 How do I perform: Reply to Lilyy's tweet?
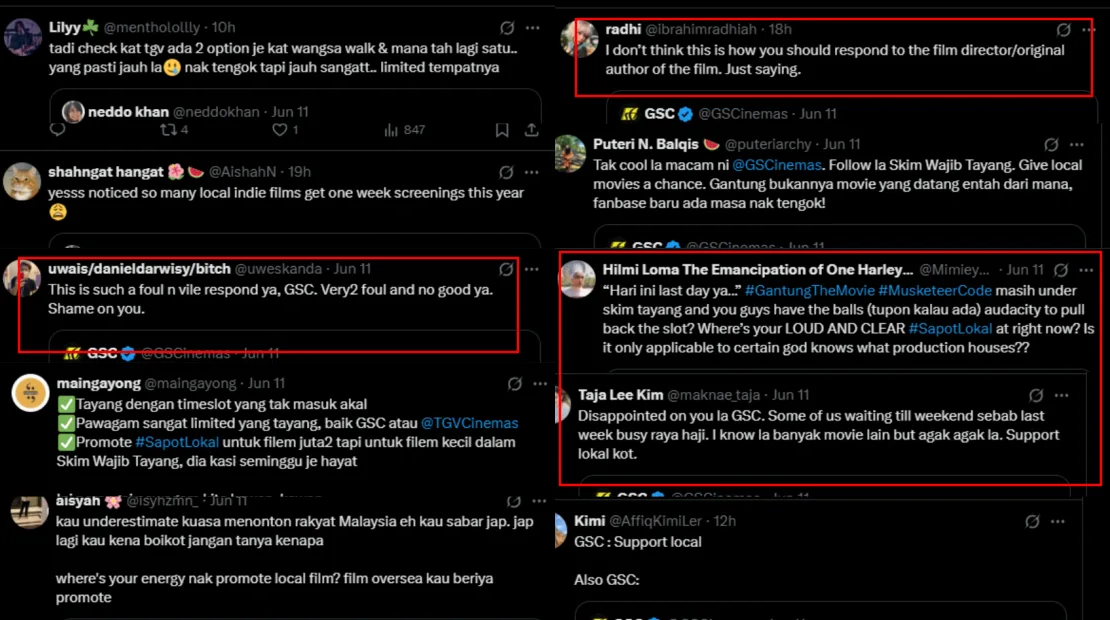(58, 130)
